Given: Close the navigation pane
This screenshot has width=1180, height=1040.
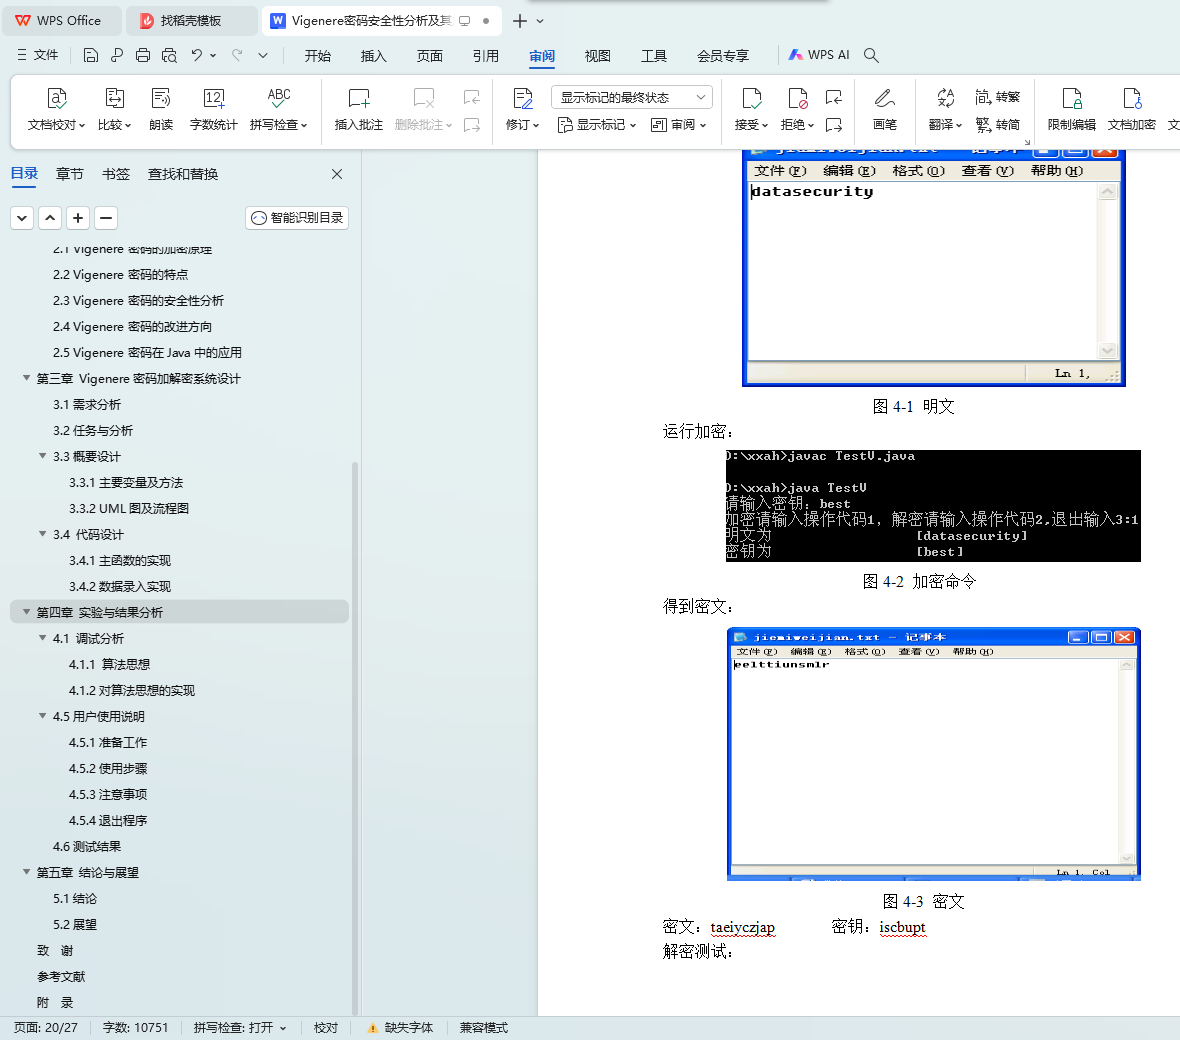Looking at the screenshot, I should 337,174.
